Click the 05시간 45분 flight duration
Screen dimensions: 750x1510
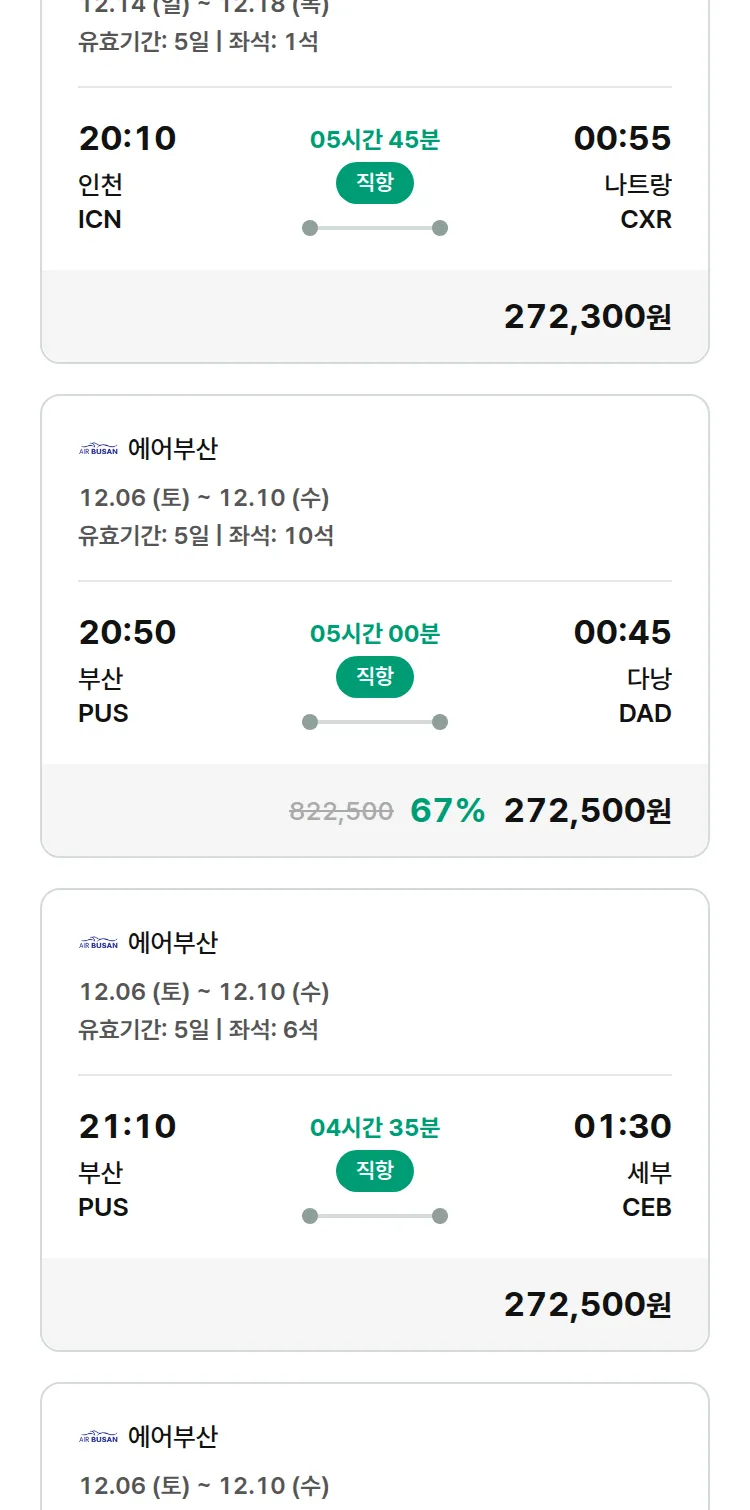click(375, 140)
